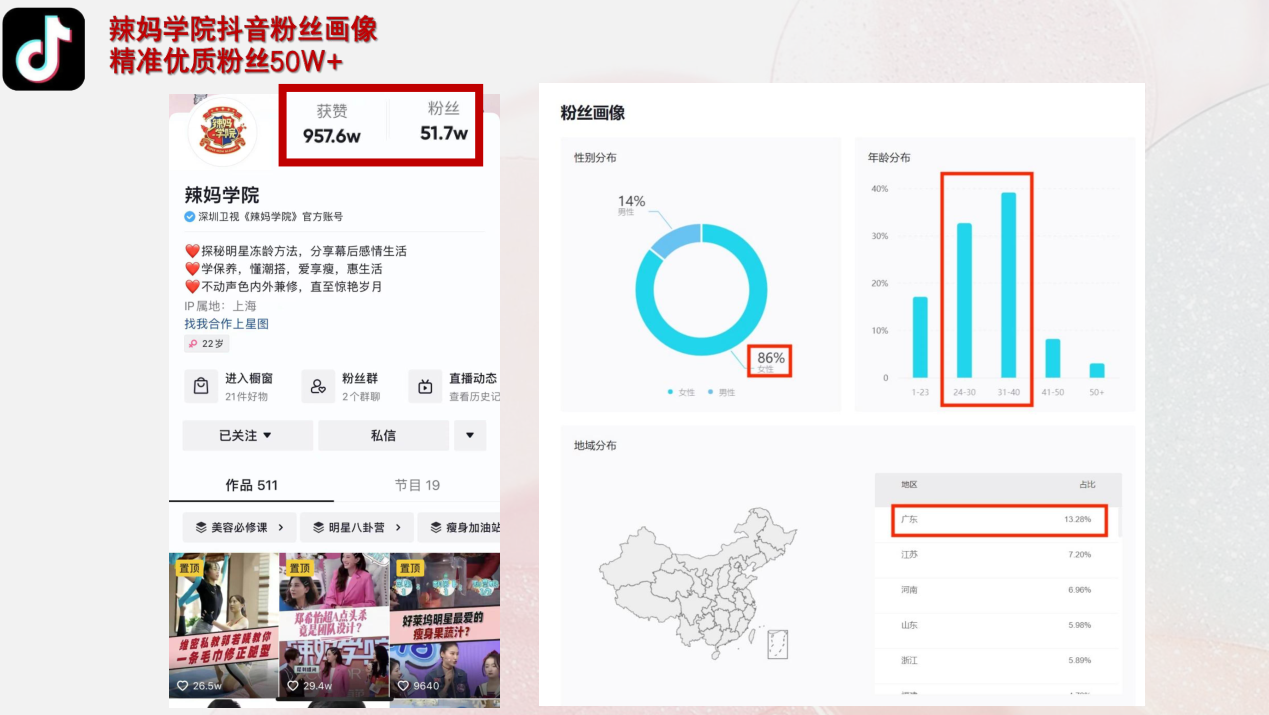Click the 31-40 age bar in chart

pyautogui.click(x=1008, y=285)
